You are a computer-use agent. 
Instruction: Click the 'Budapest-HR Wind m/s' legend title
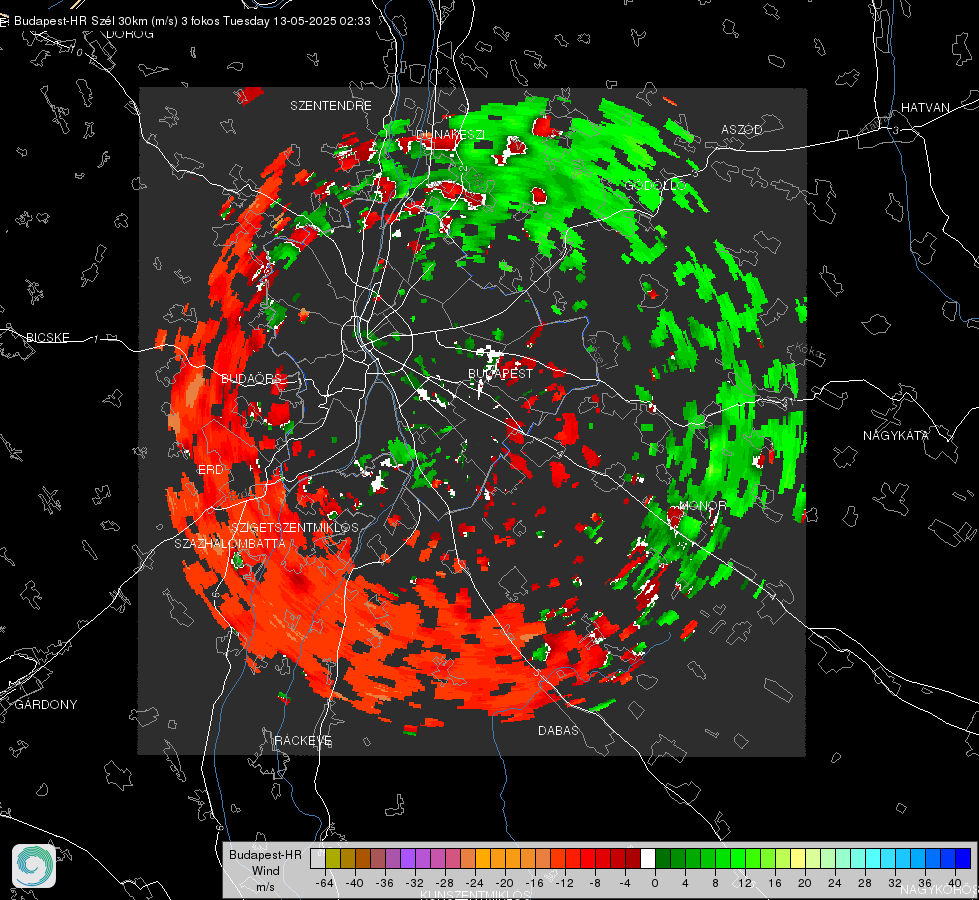(265, 871)
